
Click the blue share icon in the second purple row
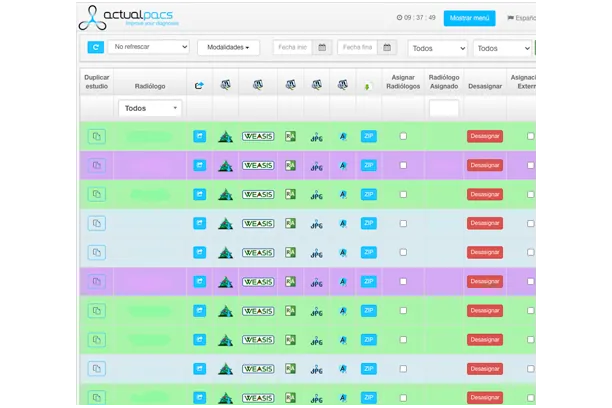point(199,282)
